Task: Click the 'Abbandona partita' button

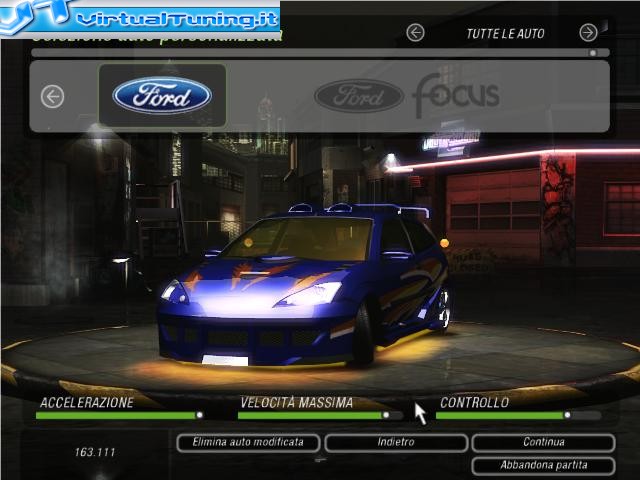Action: tap(543, 465)
